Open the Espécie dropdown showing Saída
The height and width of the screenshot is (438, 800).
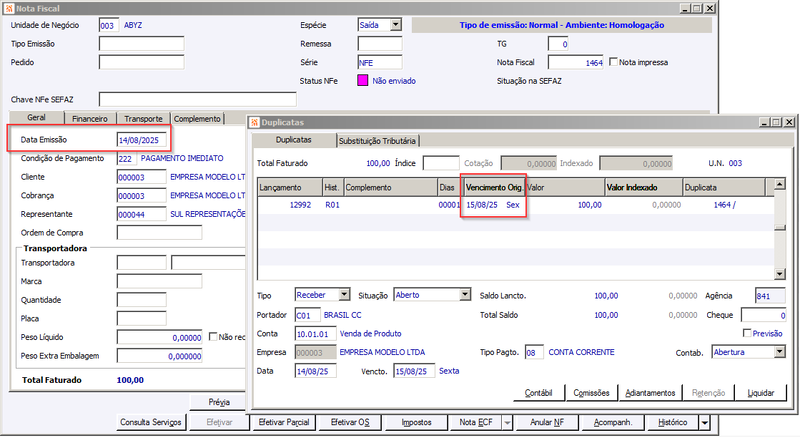coord(395,25)
